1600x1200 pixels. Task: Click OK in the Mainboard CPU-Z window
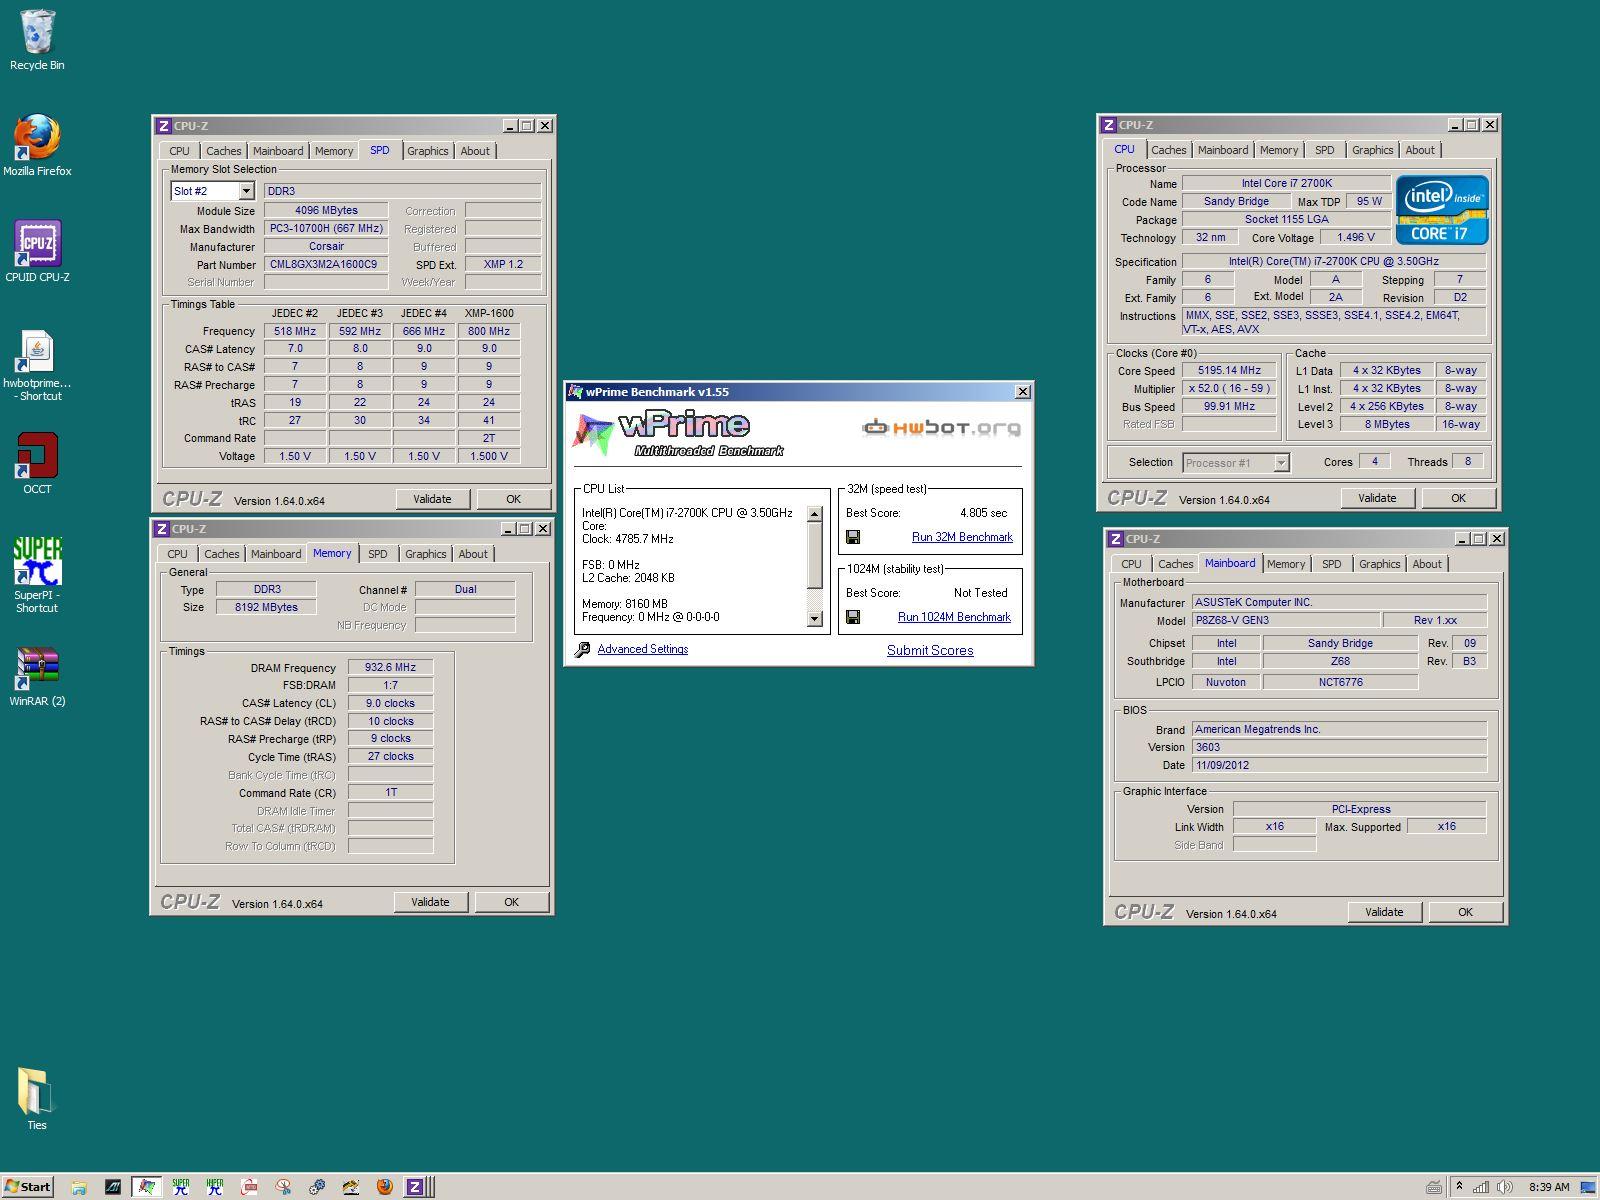tap(1465, 912)
